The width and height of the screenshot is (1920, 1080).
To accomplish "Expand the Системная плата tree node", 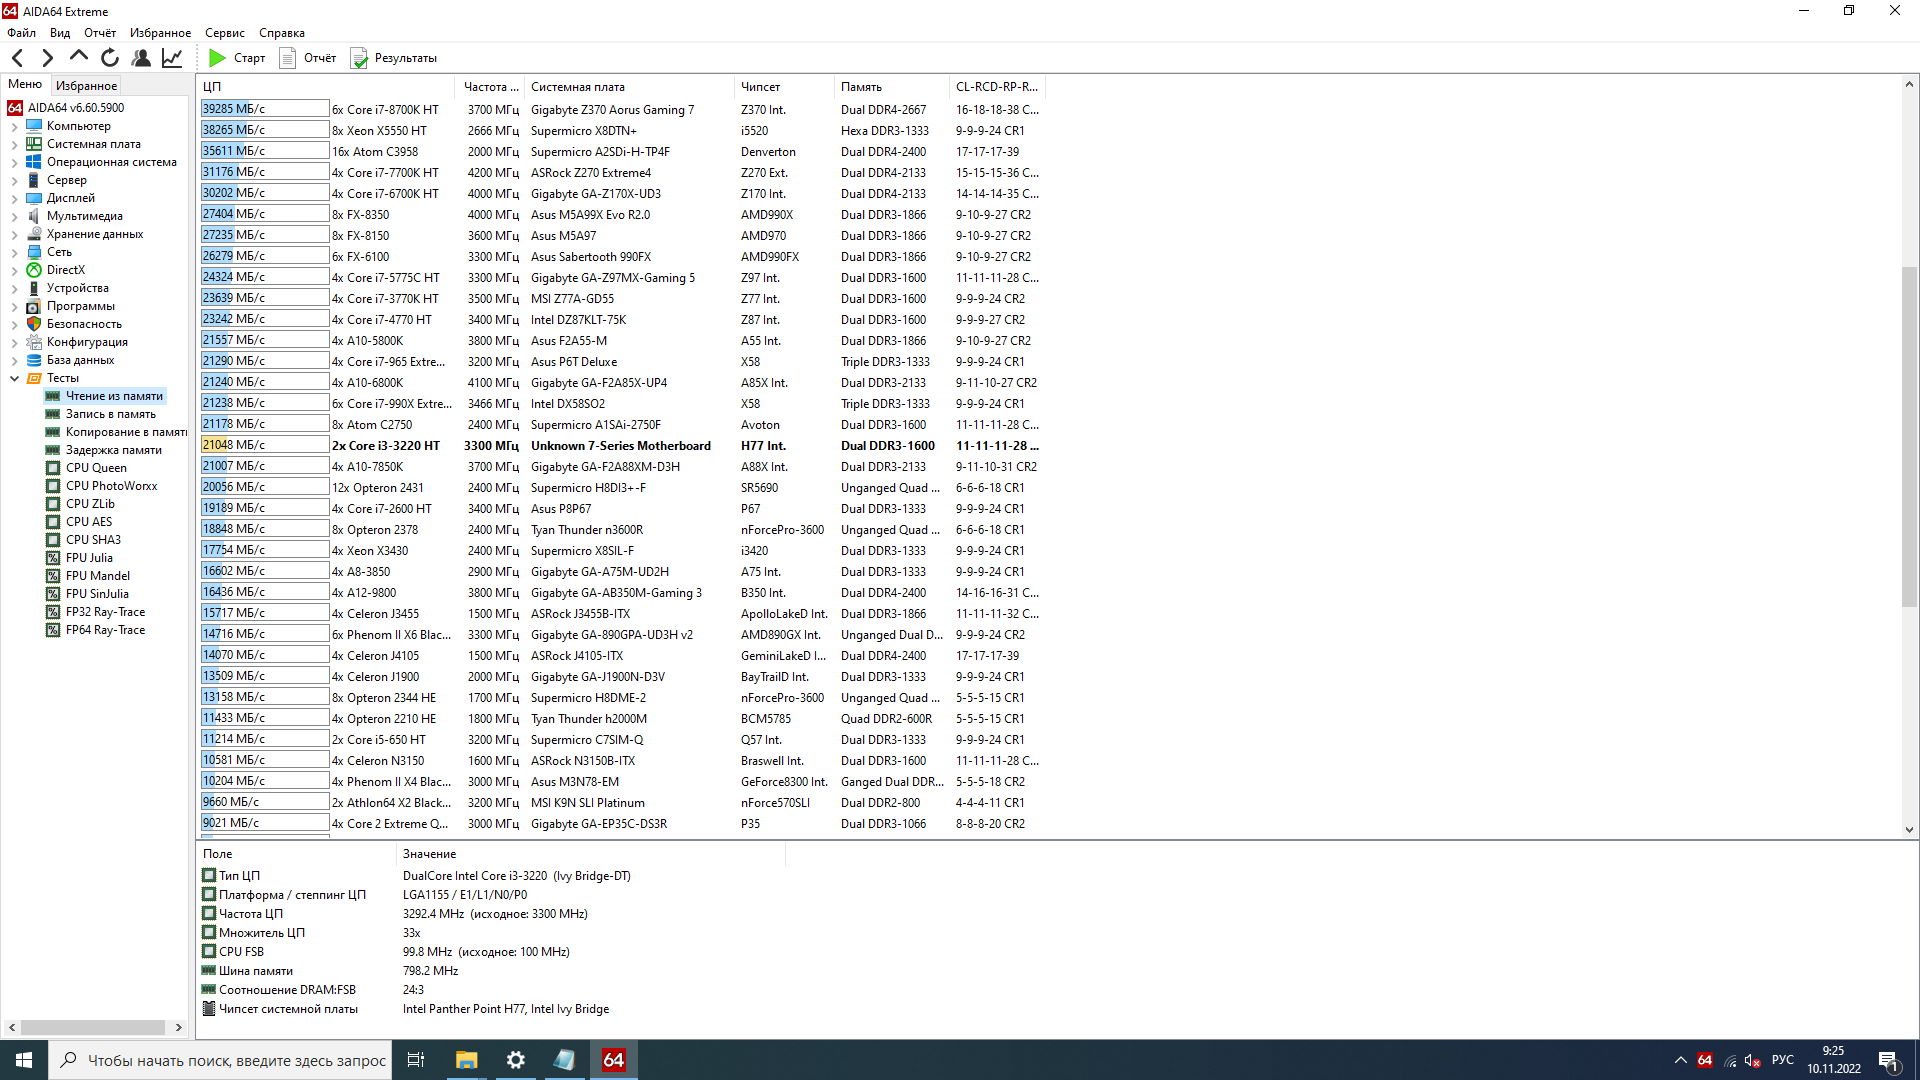I will (x=14, y=145).
